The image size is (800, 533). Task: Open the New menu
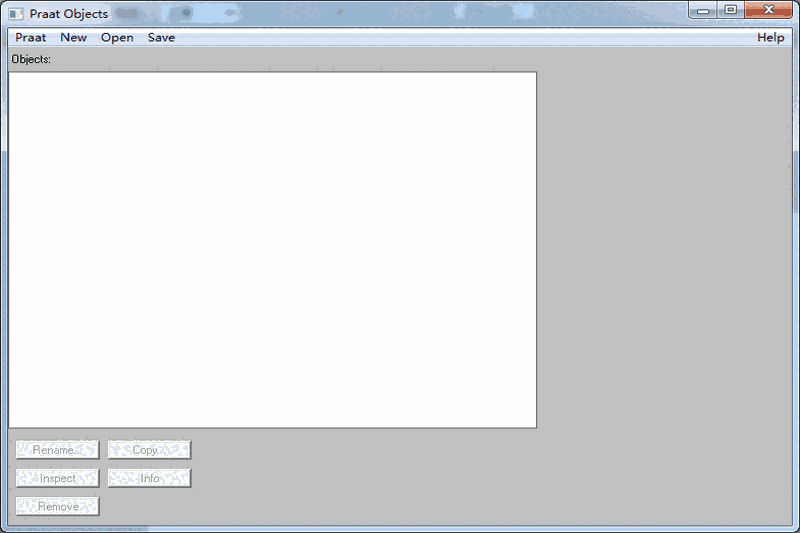73,37
